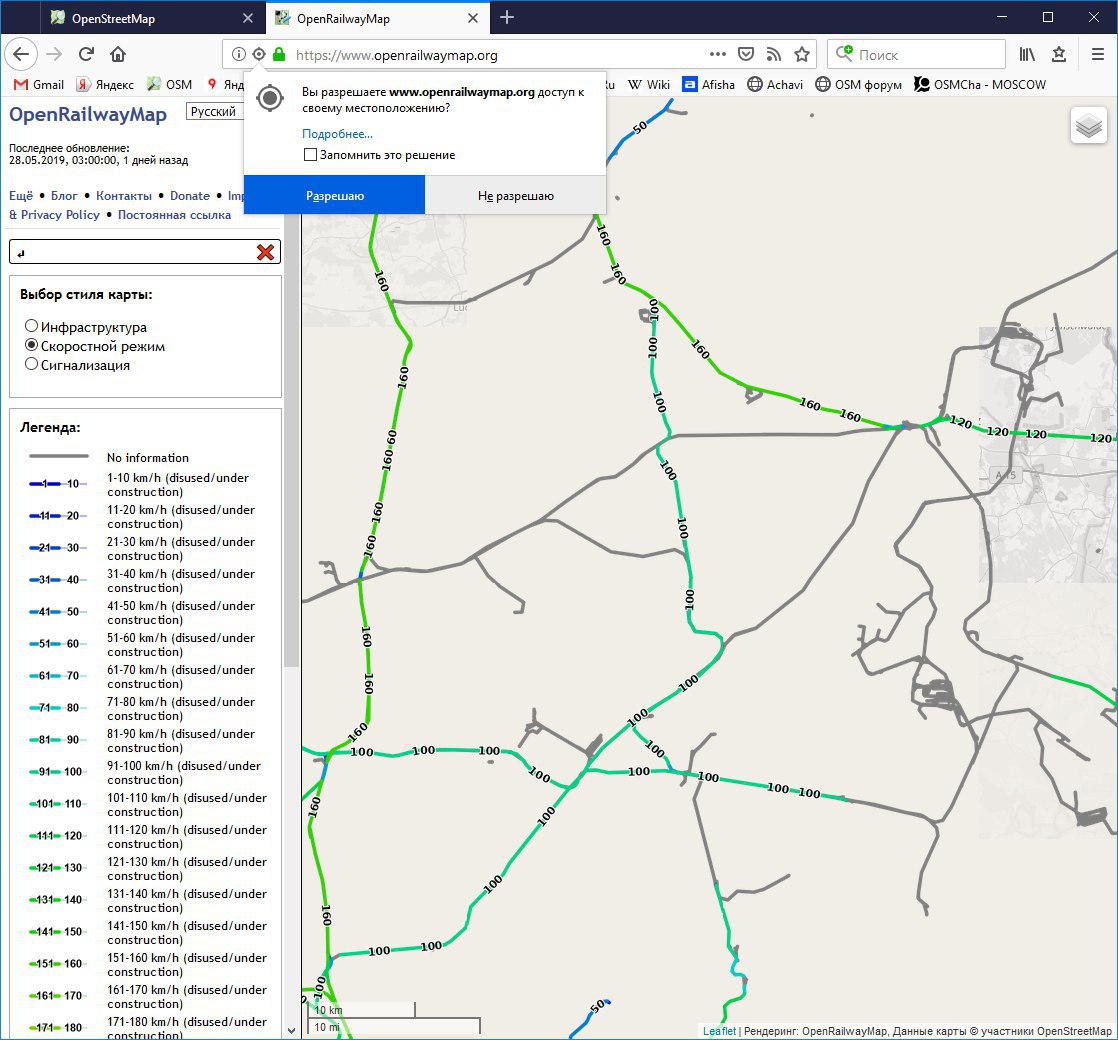Open page actions three-dots menu

718,54
